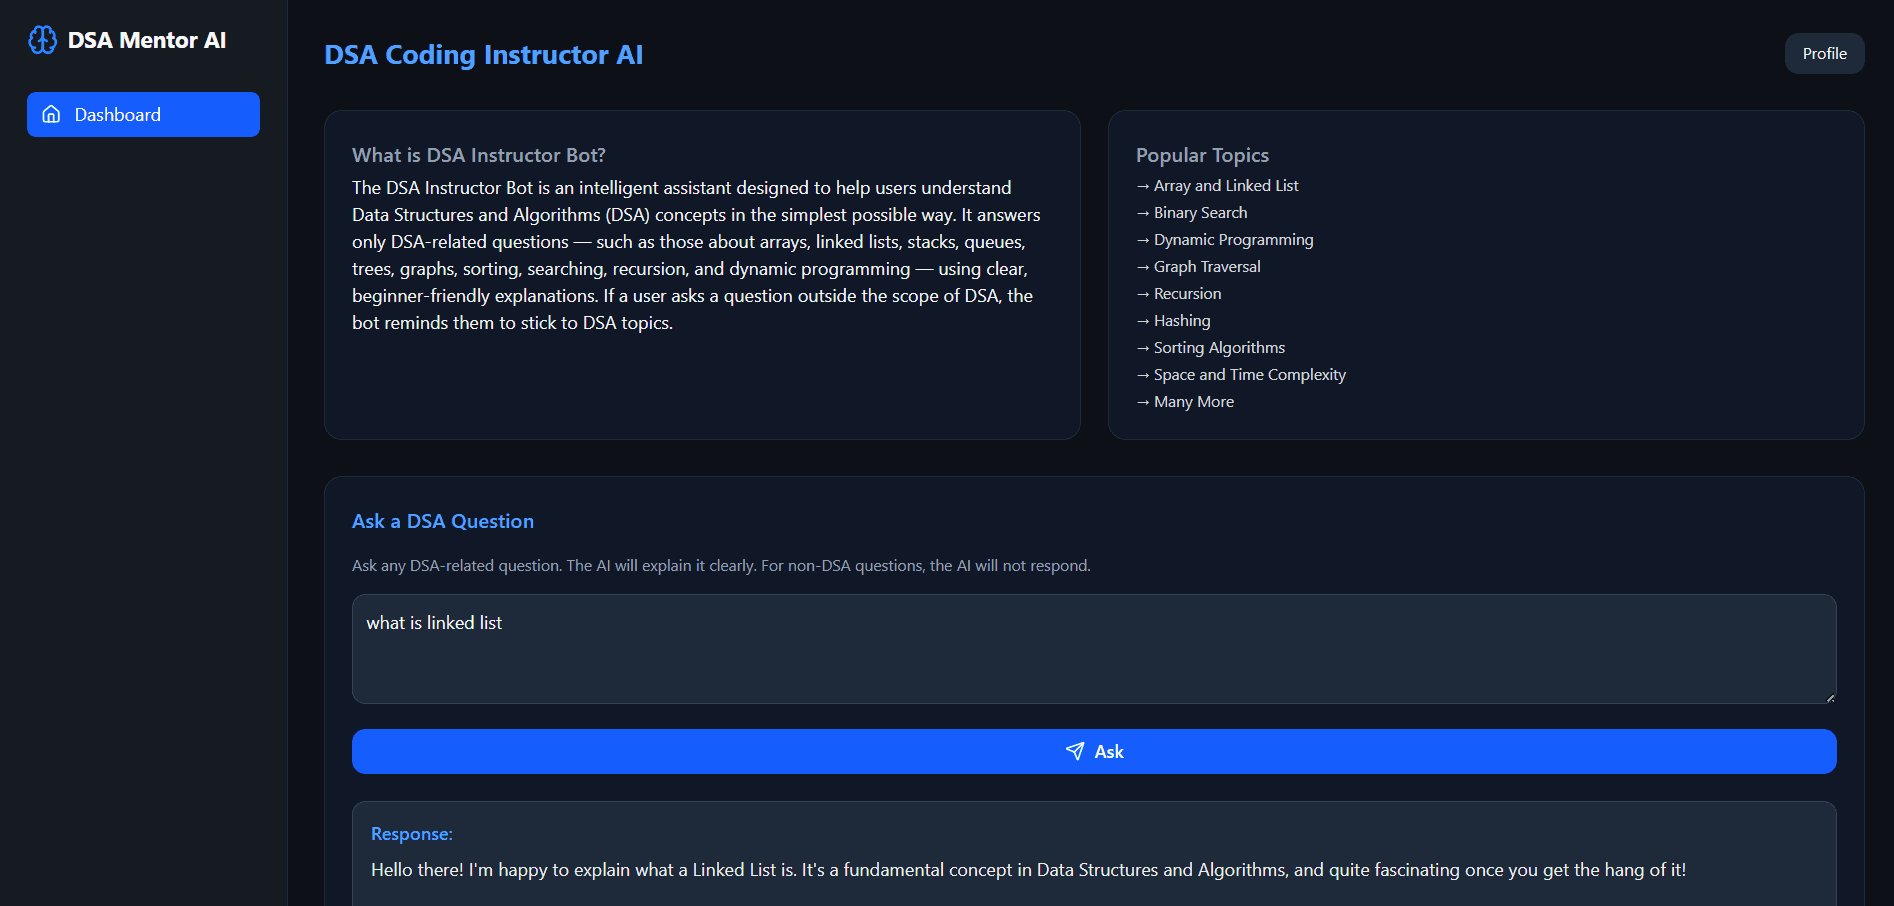This screenshot has height=906, width=1894.
Task: Select the Sorting Algorithms topic
Action: 1219,348
